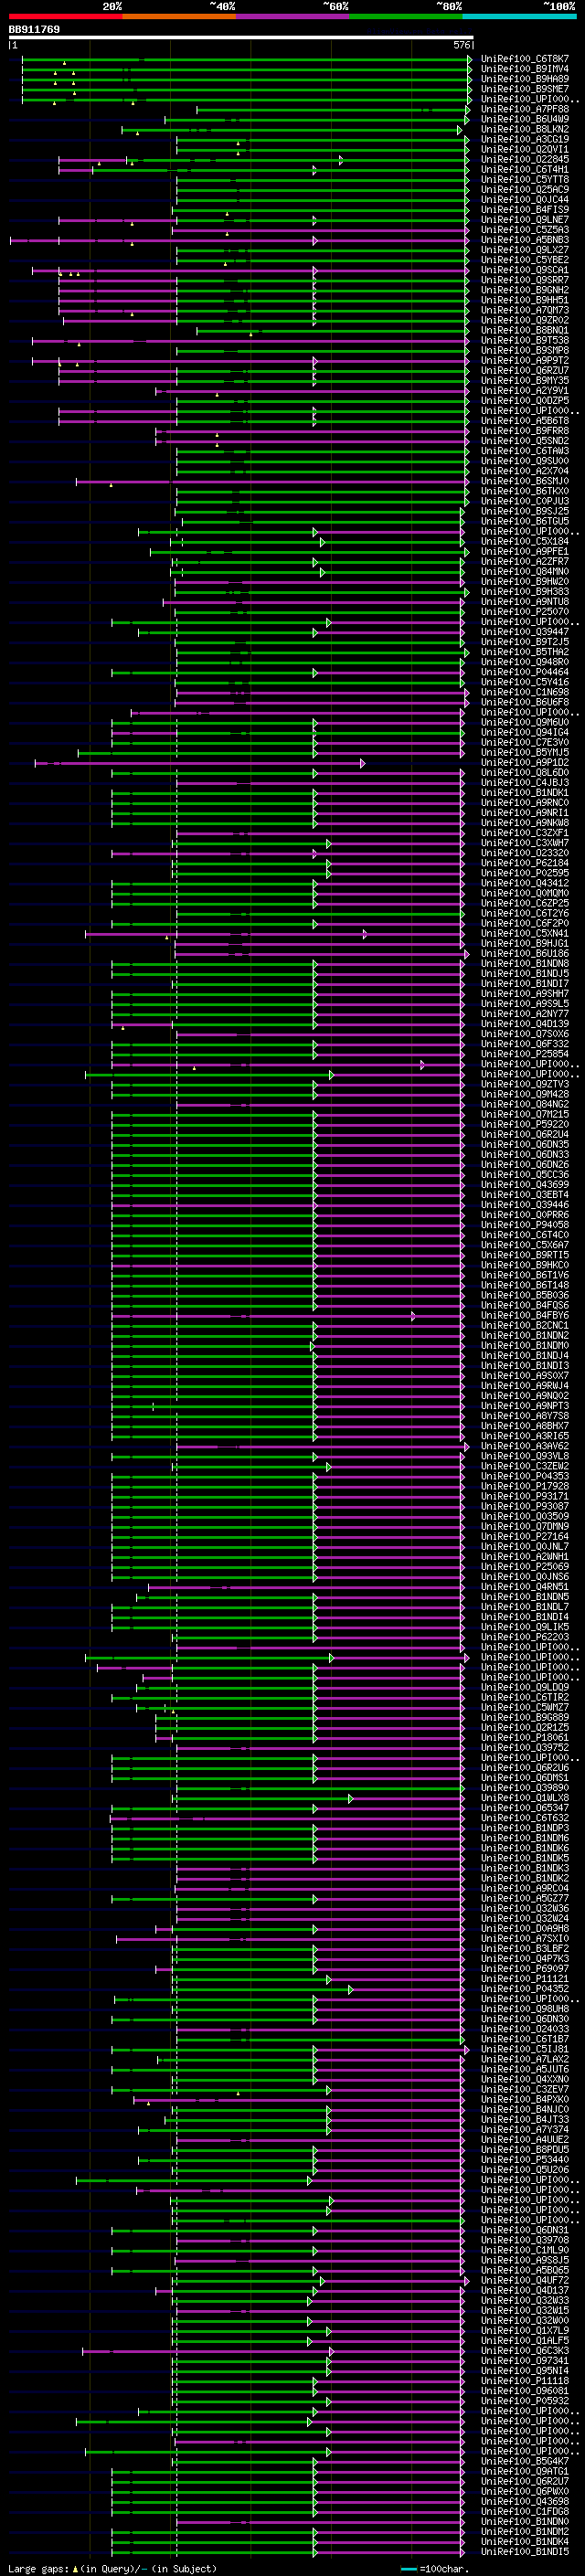This screenshot has height=2576, width=585.
Task: Click the cyan ~100% legend color bar
Action: point(519,16)
